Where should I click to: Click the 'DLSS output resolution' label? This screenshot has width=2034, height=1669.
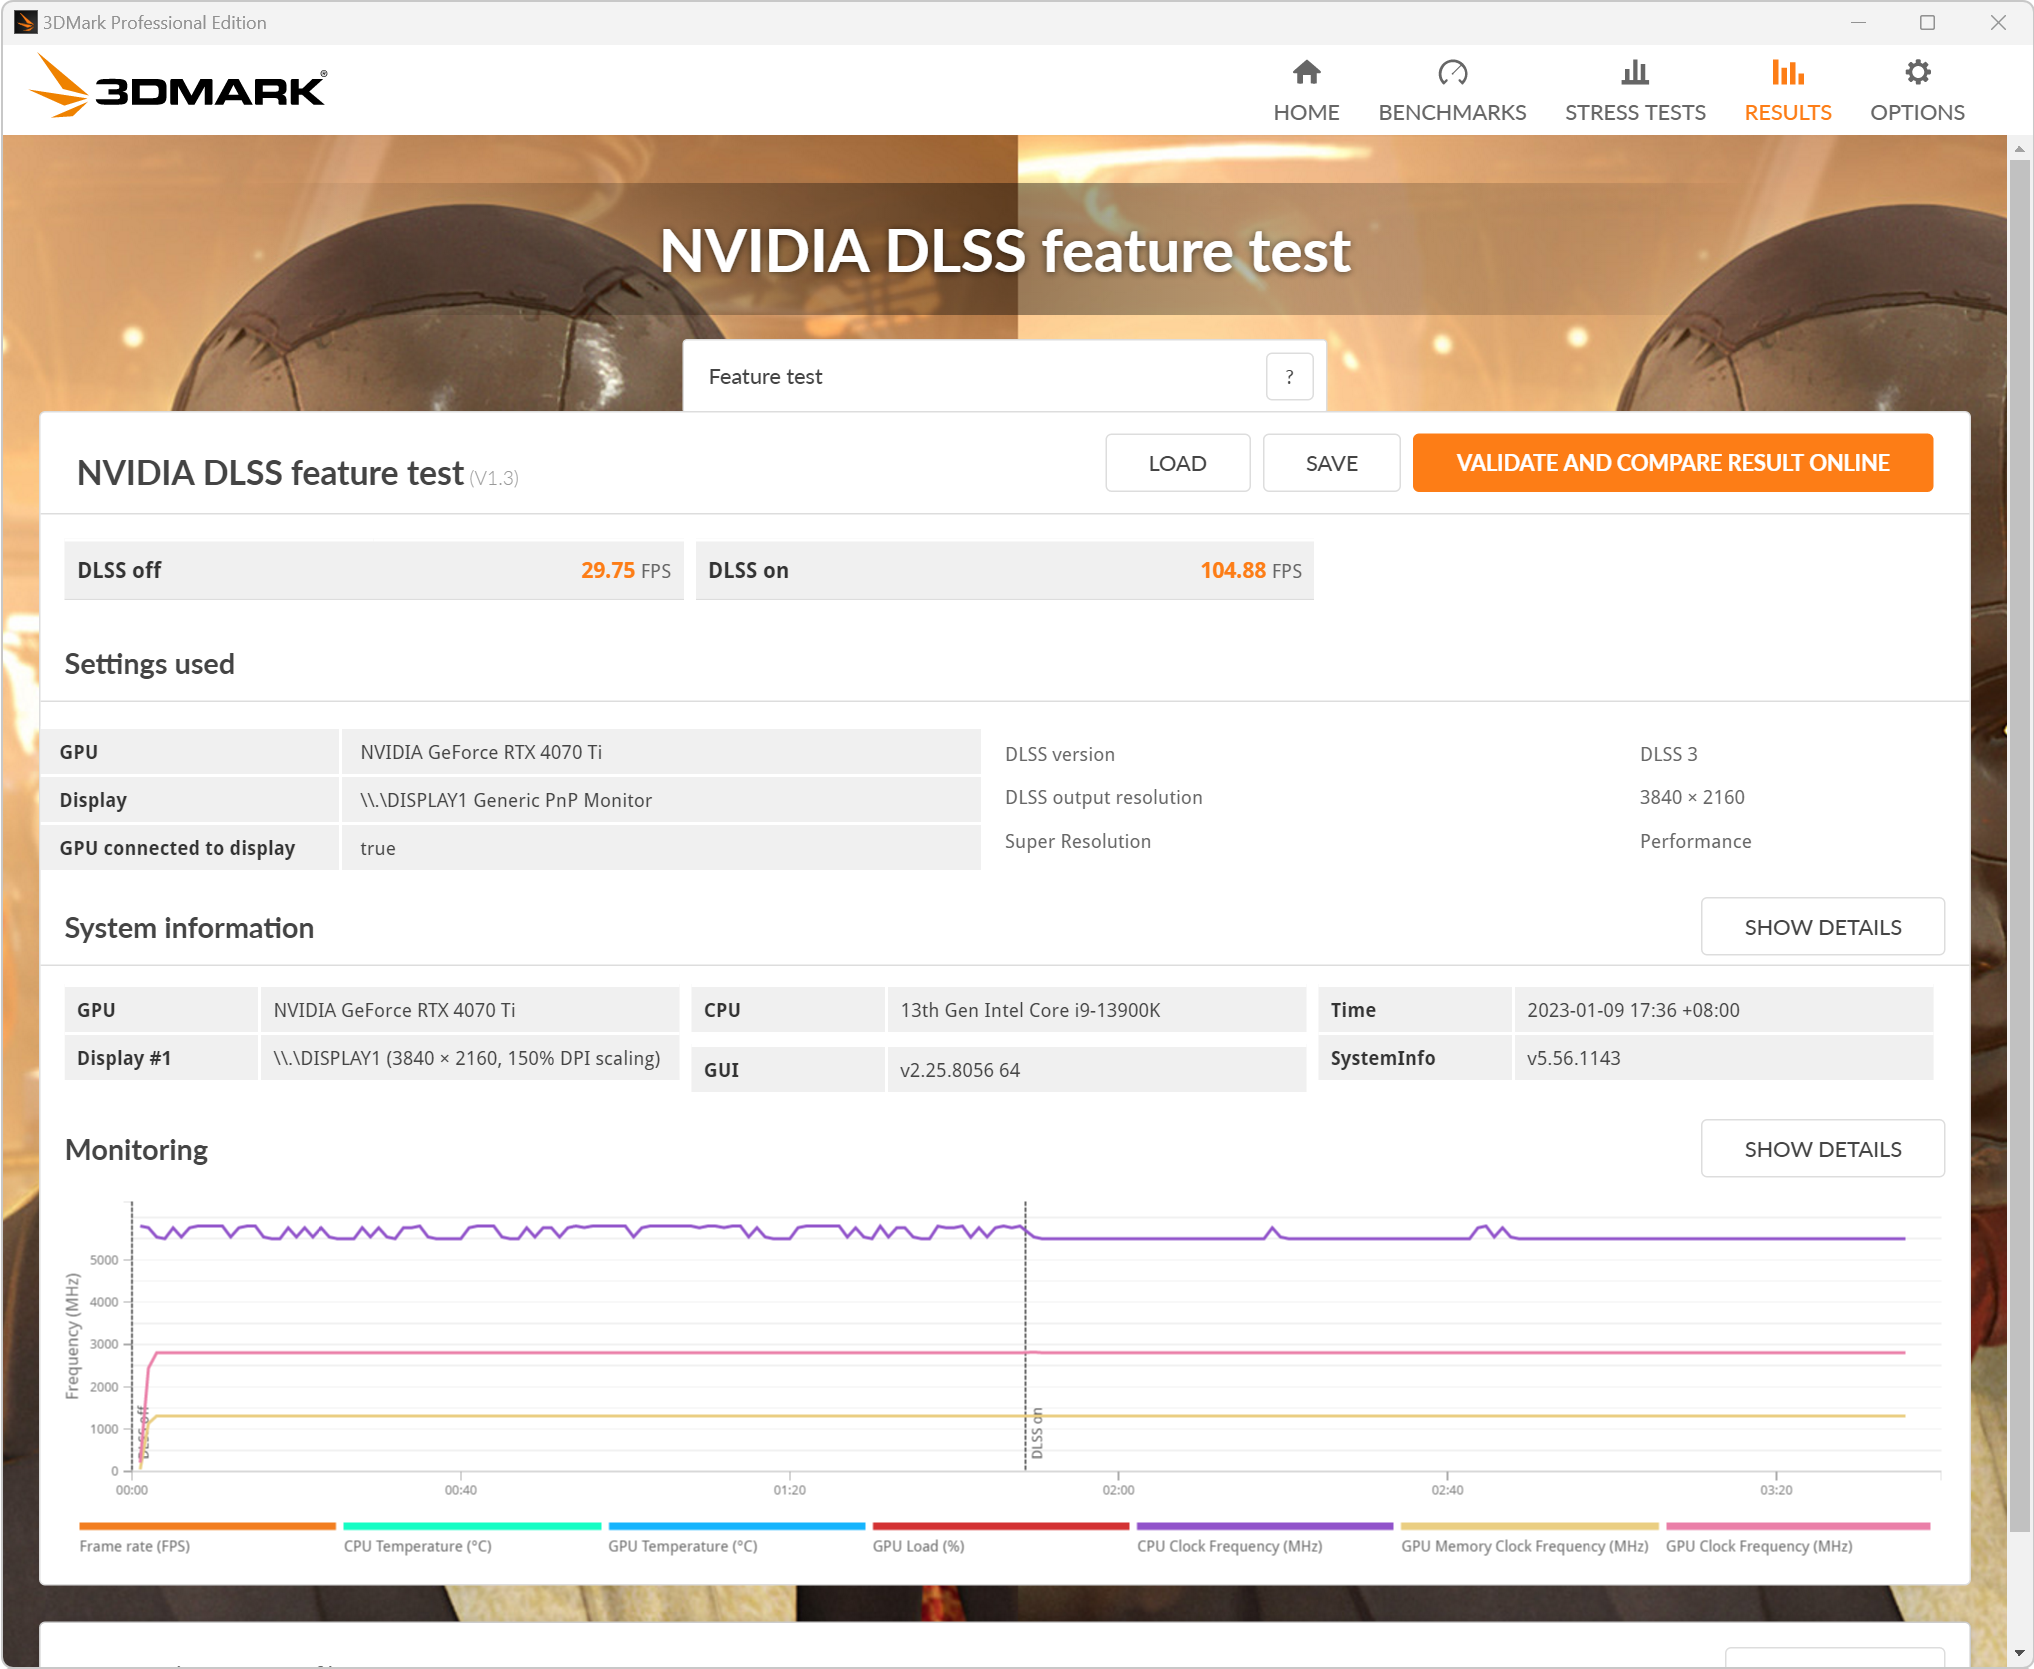(1103, 797)
